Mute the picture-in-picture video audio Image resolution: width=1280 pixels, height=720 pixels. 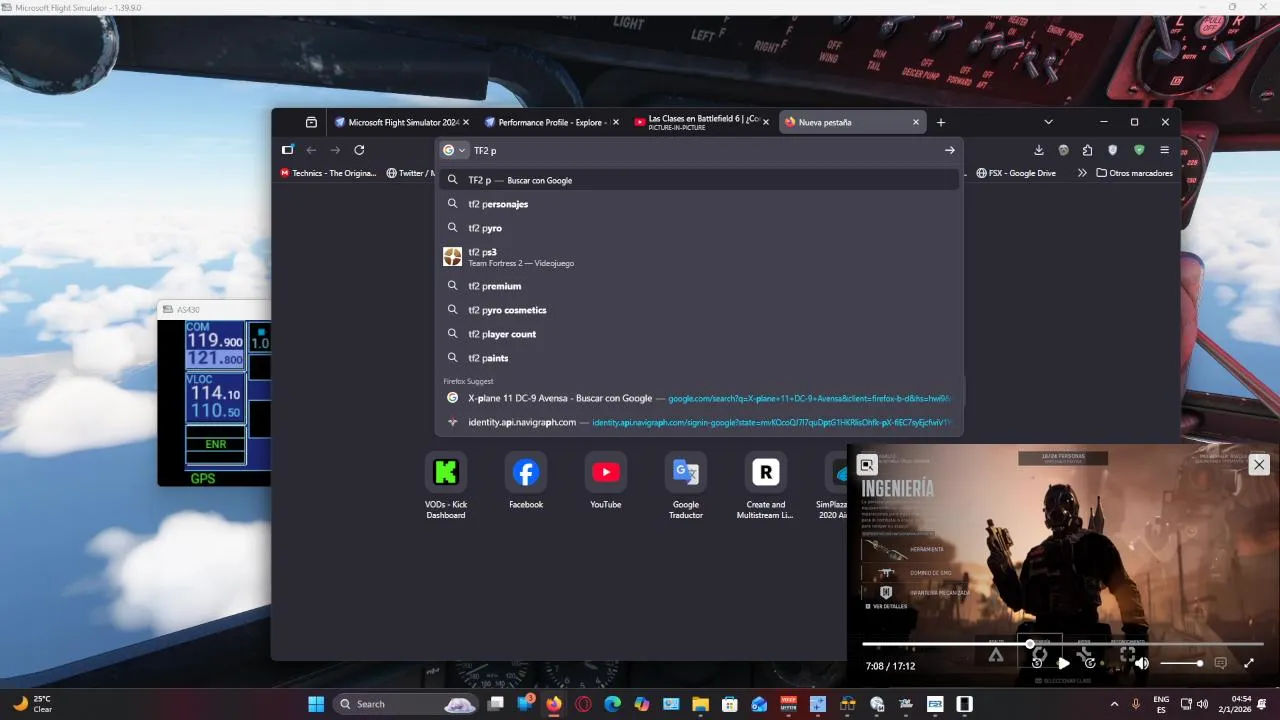pyautogui.click(x=1142, y=663)
